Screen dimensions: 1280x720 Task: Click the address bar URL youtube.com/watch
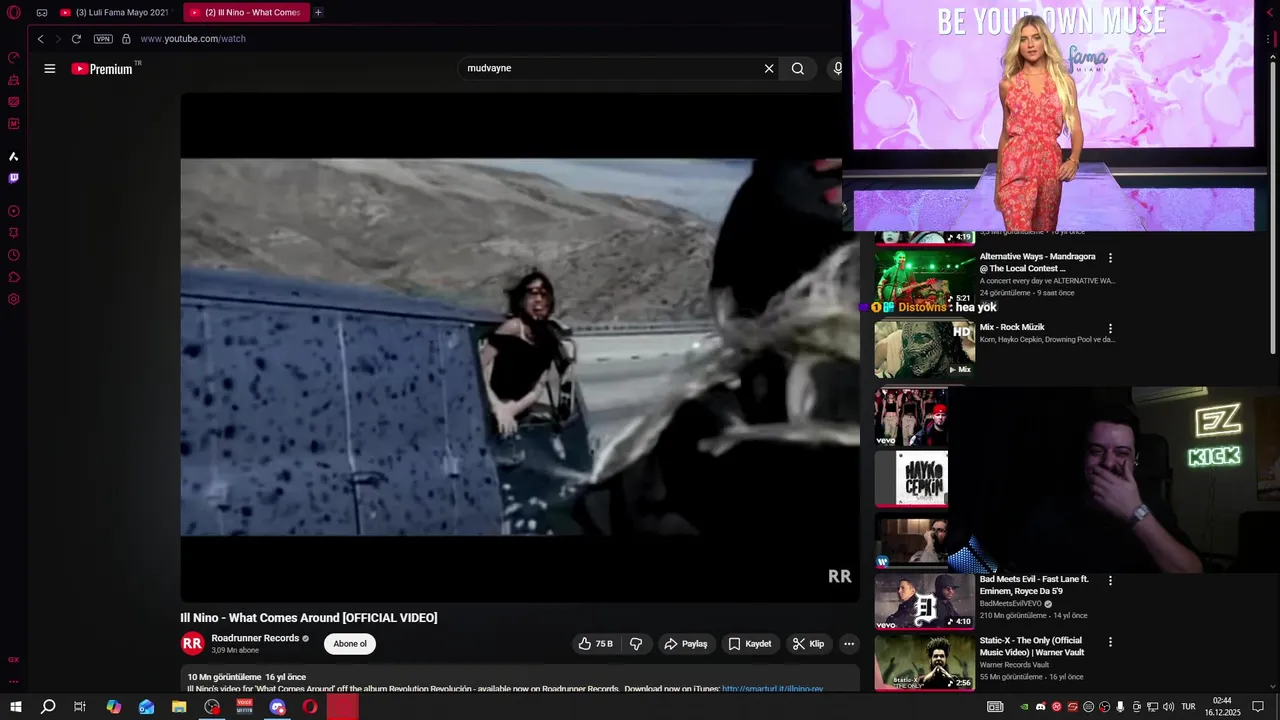pyautogui.click(x=193, y=39)
